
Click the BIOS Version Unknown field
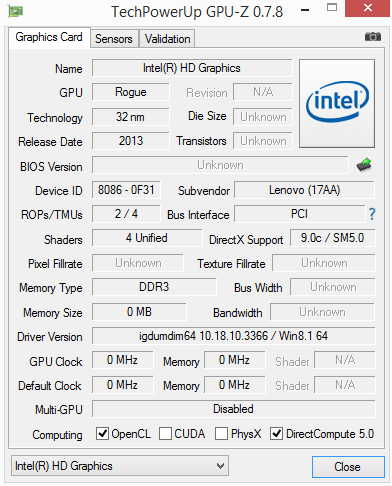click(x=220, y=165)
